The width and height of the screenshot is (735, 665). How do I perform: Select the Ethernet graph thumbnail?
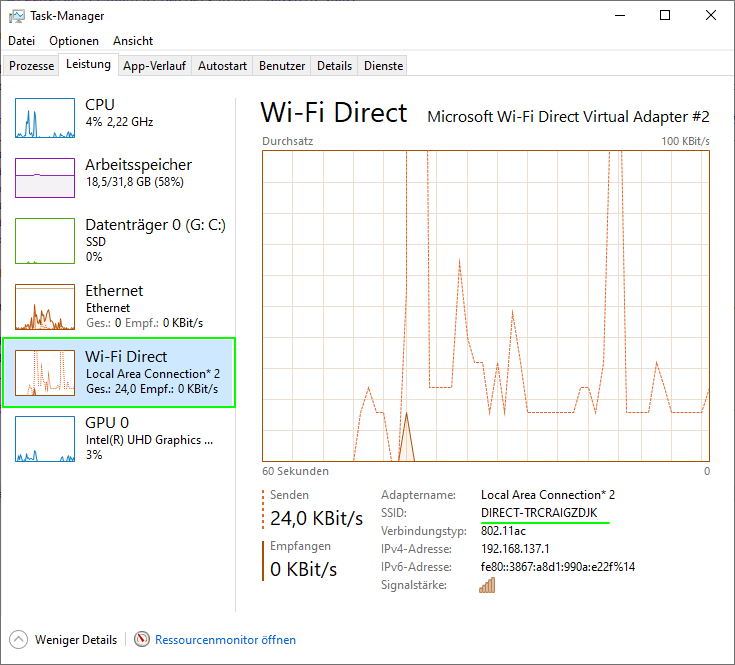[45, 307]
